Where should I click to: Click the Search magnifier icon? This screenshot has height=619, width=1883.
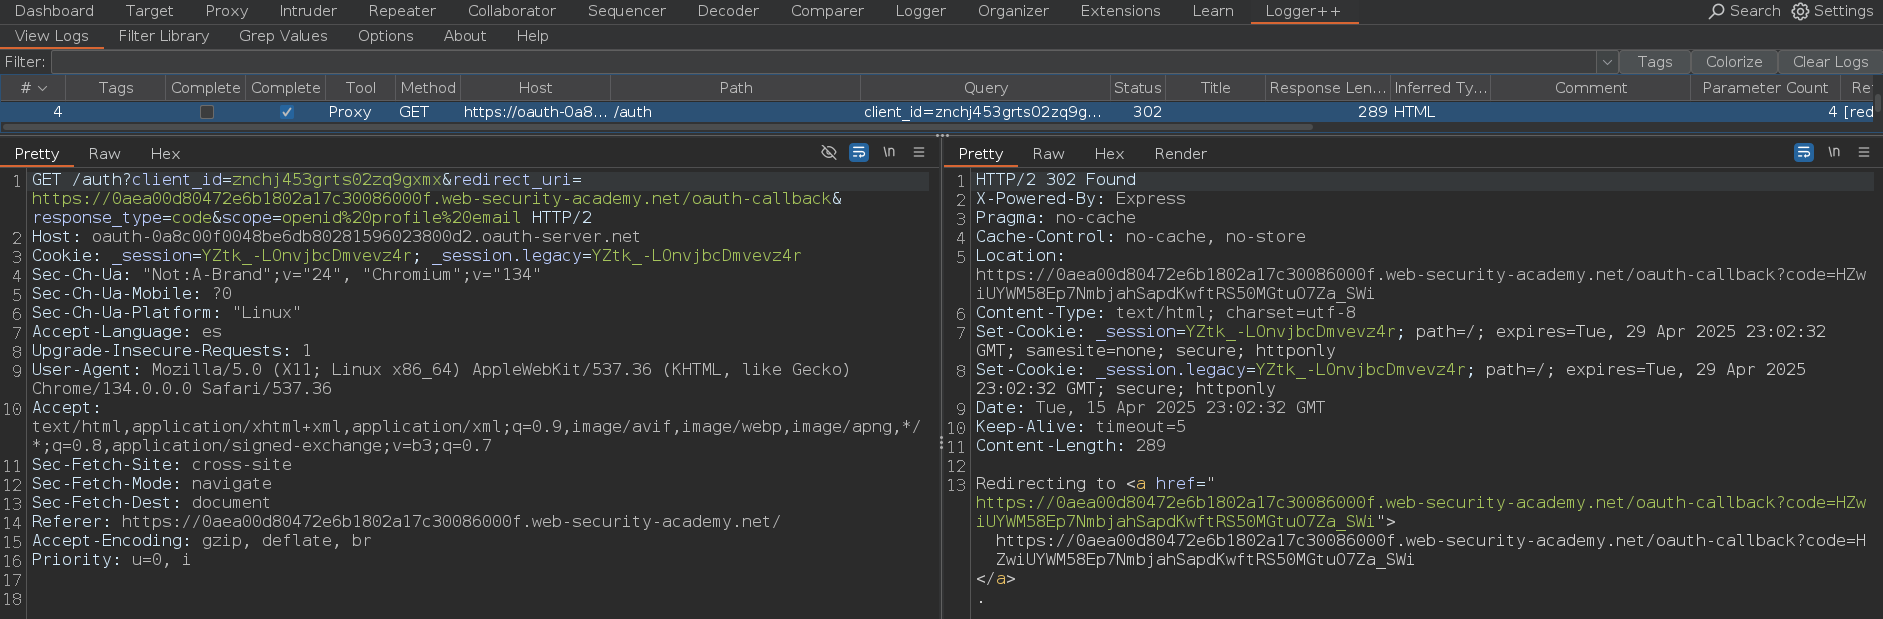1717,11
